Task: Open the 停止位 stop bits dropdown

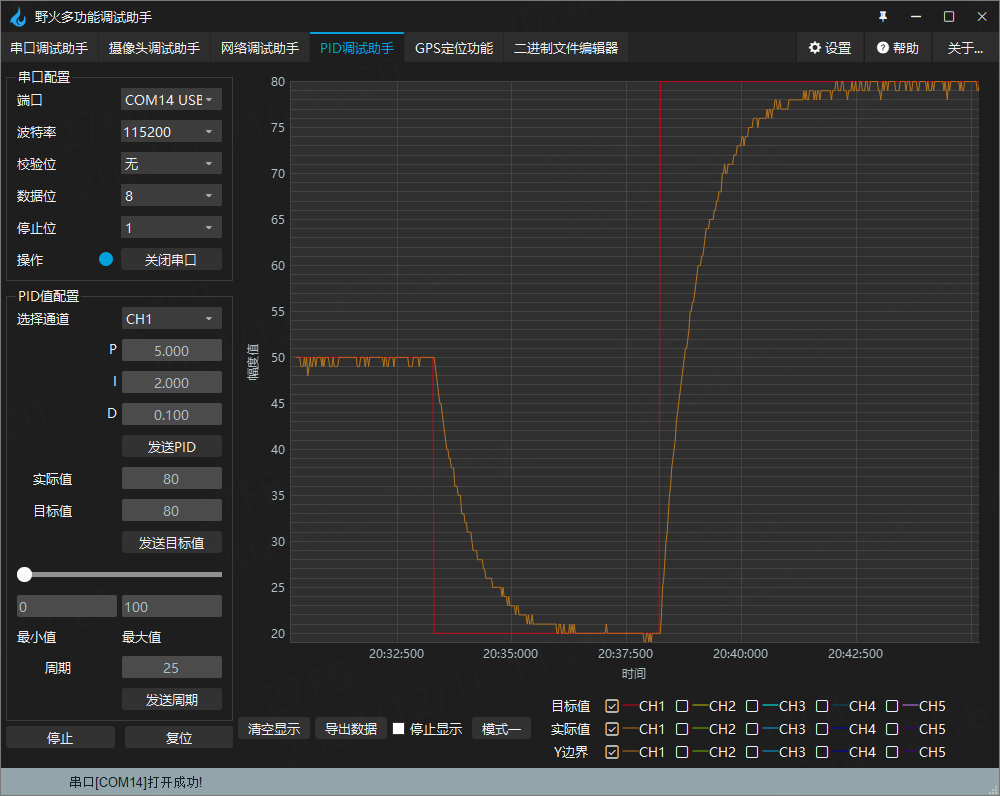Action: 171,227
